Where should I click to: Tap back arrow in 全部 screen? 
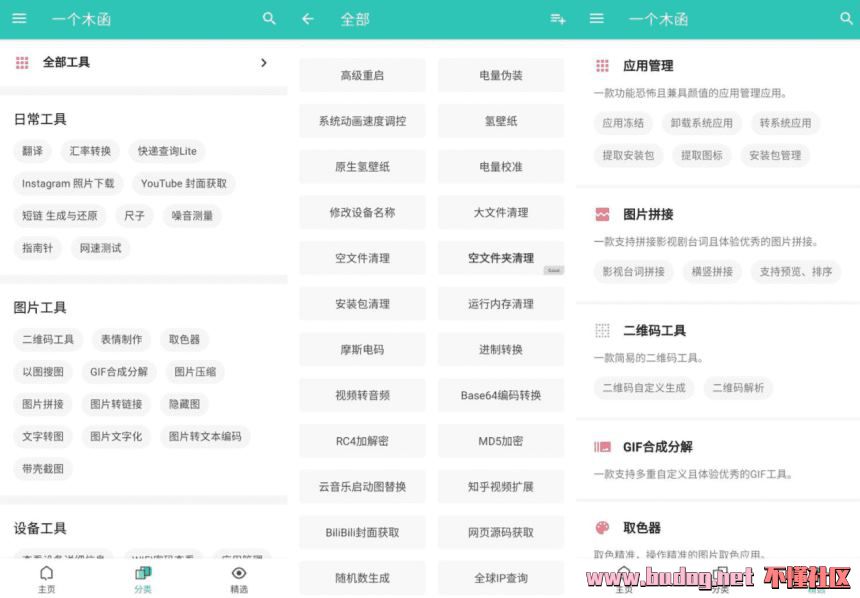(308, 19)
